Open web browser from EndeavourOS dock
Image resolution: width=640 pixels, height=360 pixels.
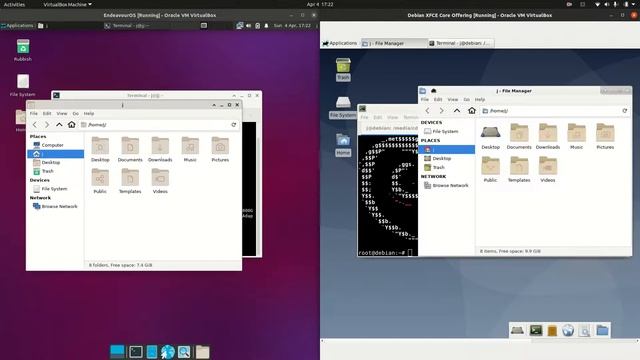[x=167, y=351]
